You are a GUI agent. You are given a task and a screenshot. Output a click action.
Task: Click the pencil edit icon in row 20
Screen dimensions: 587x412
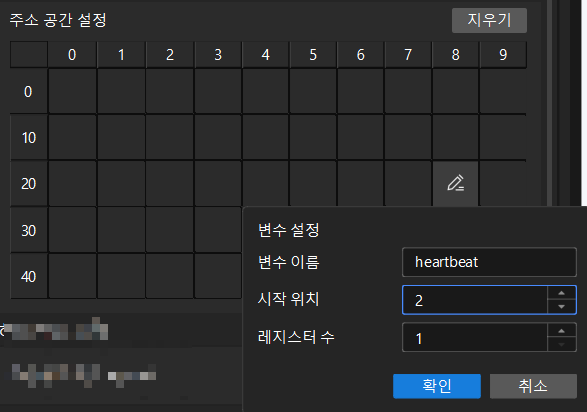(456, 183)
